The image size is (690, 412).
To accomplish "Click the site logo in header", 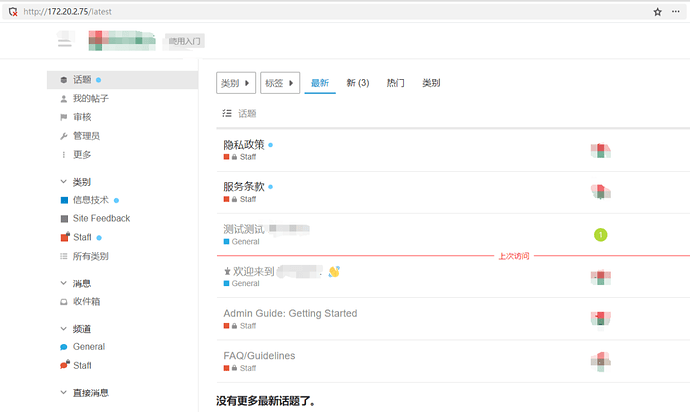I will (122, 40).
